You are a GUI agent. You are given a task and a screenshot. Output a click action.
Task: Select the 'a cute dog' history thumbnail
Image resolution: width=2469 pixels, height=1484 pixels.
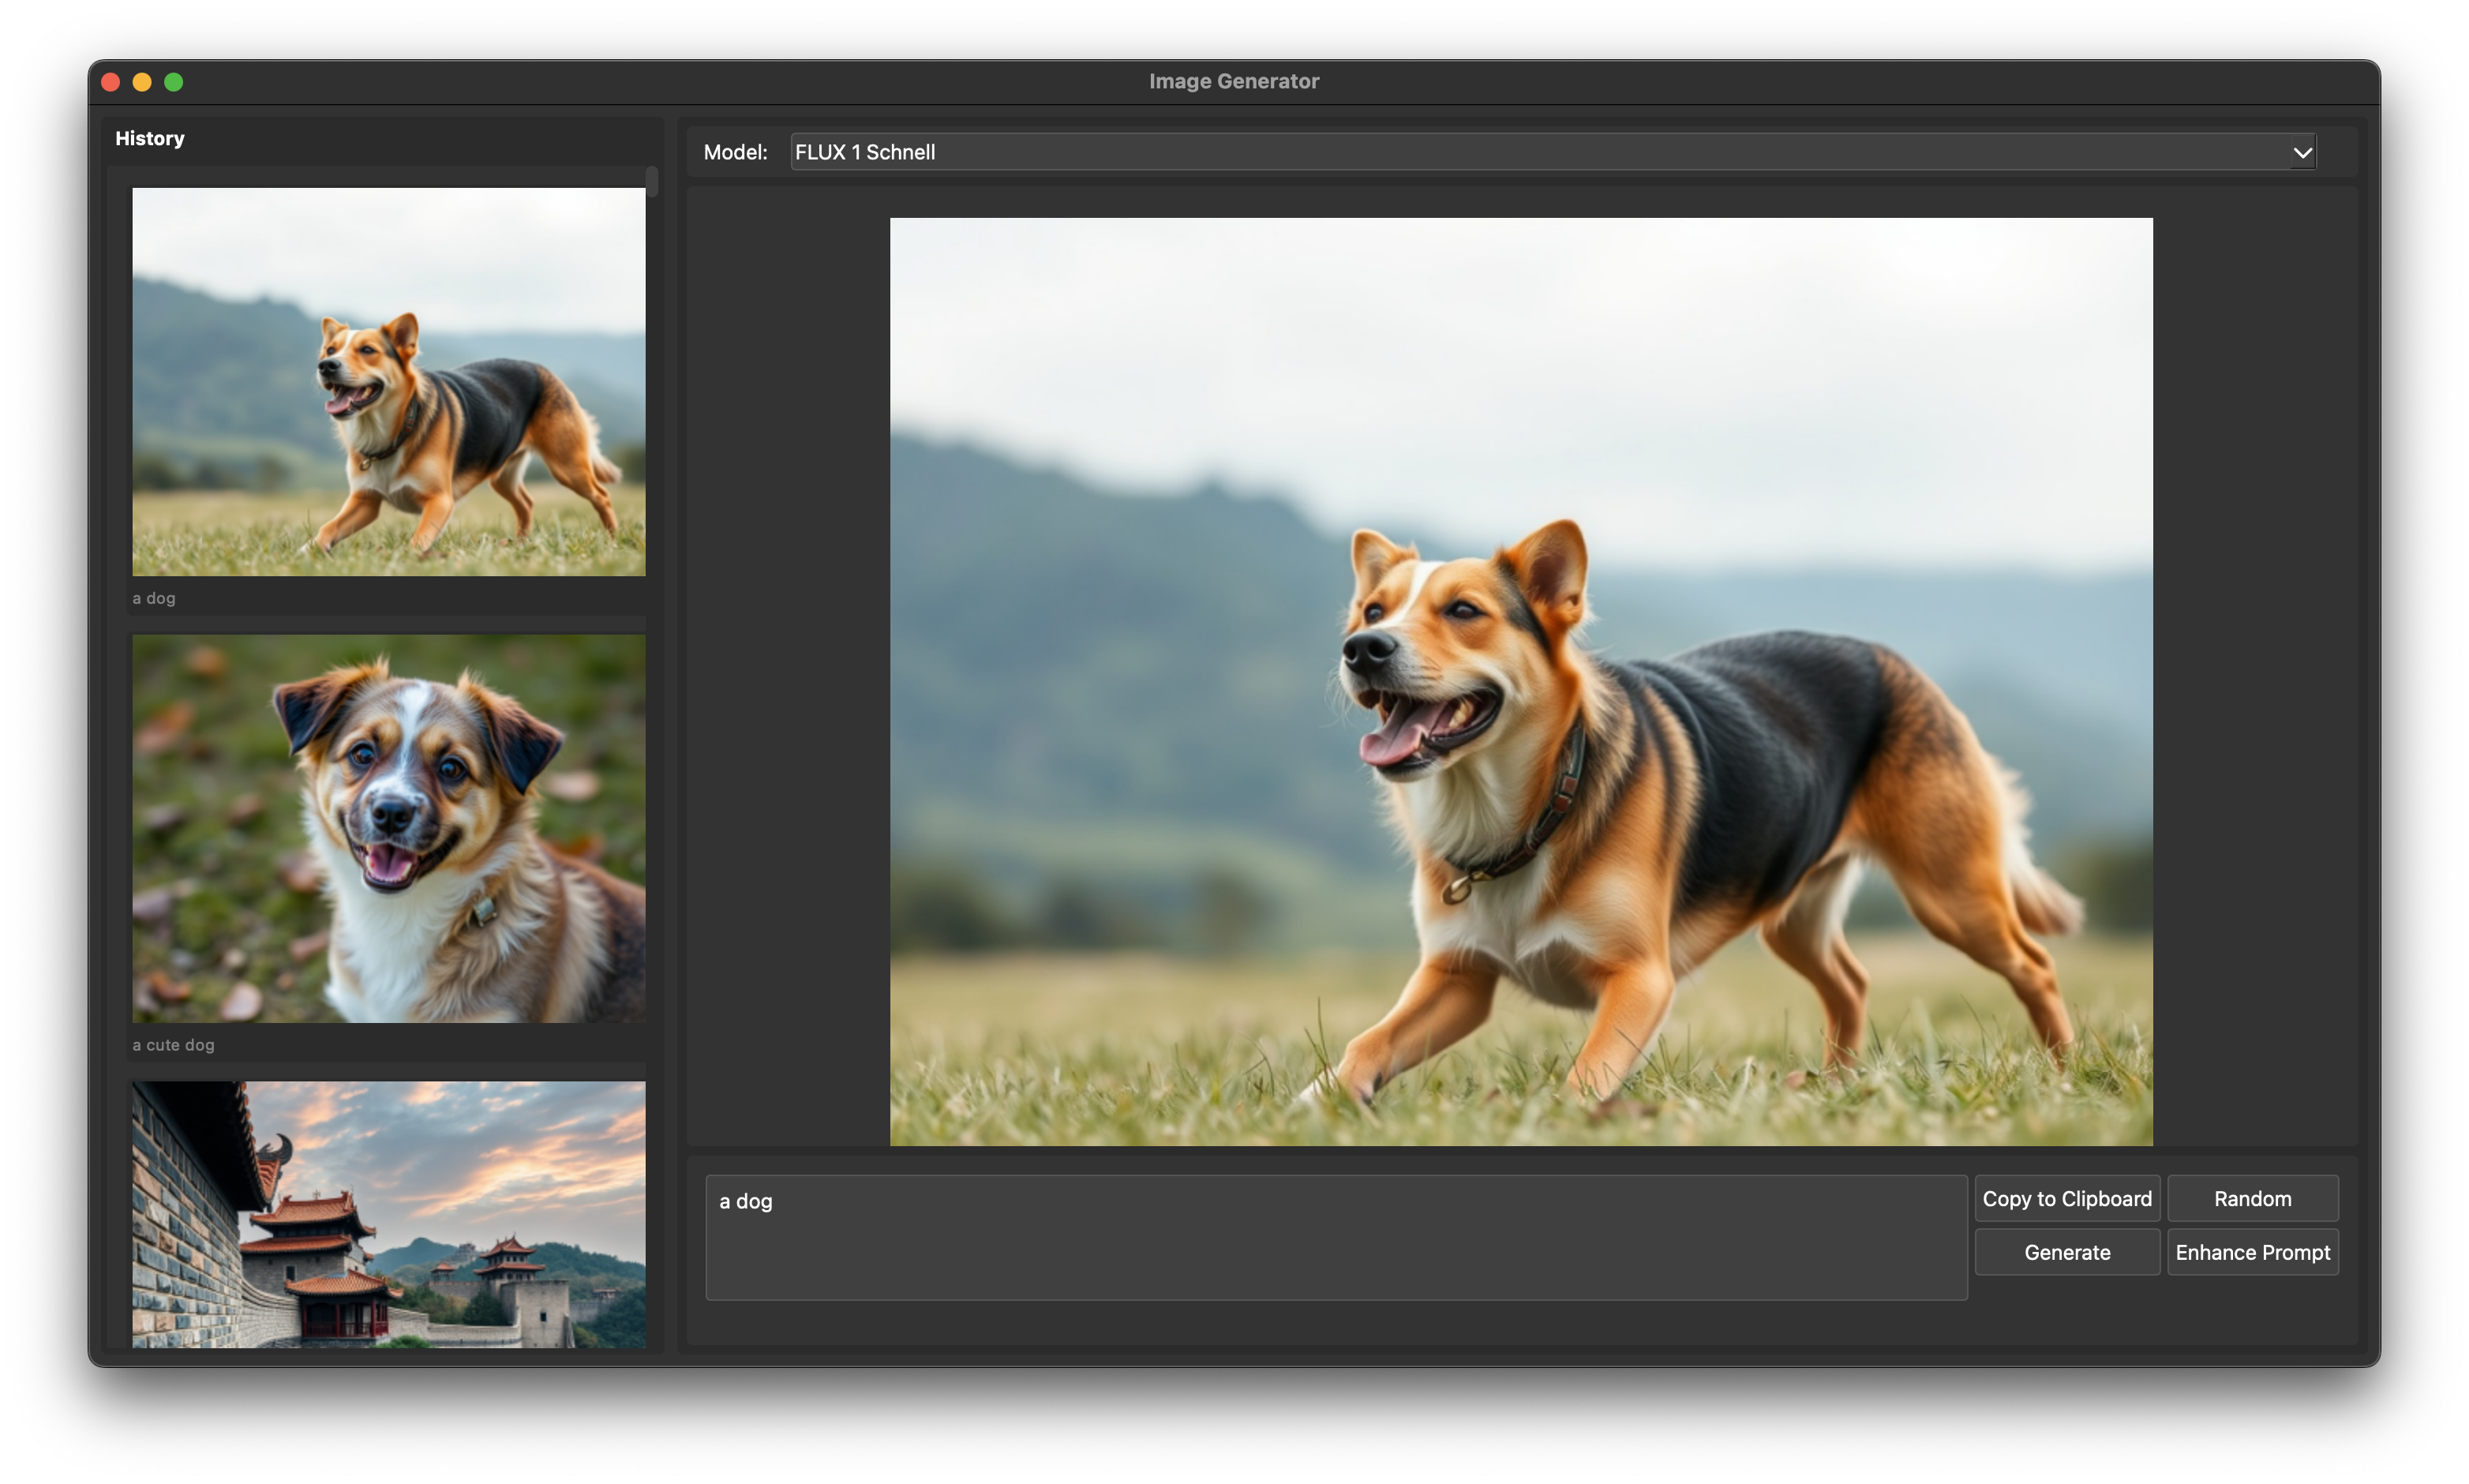click(x=388, y=828)
